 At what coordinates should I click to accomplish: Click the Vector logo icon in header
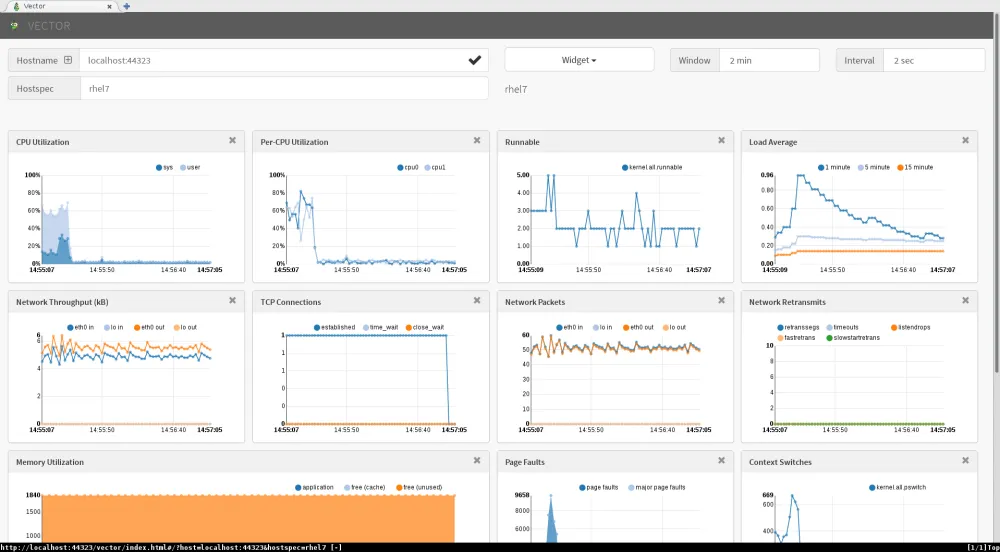tap(16, 26)
